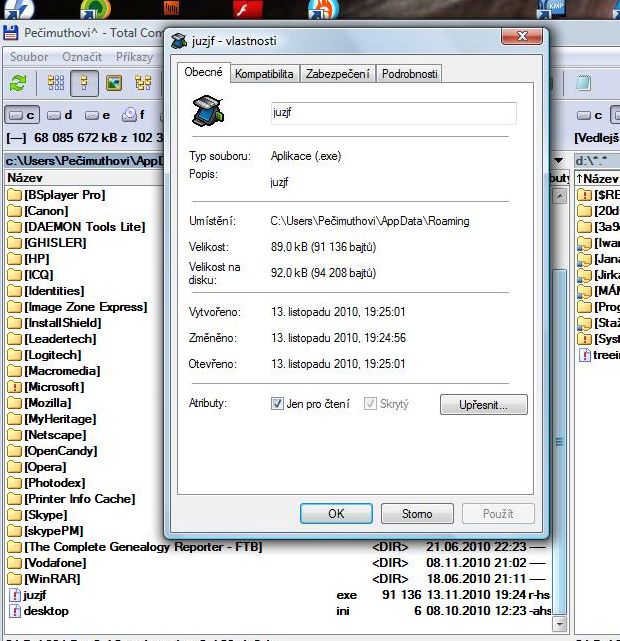620x641 pixels.
Task: Open the Soubor menu
Action: [29, 57]
